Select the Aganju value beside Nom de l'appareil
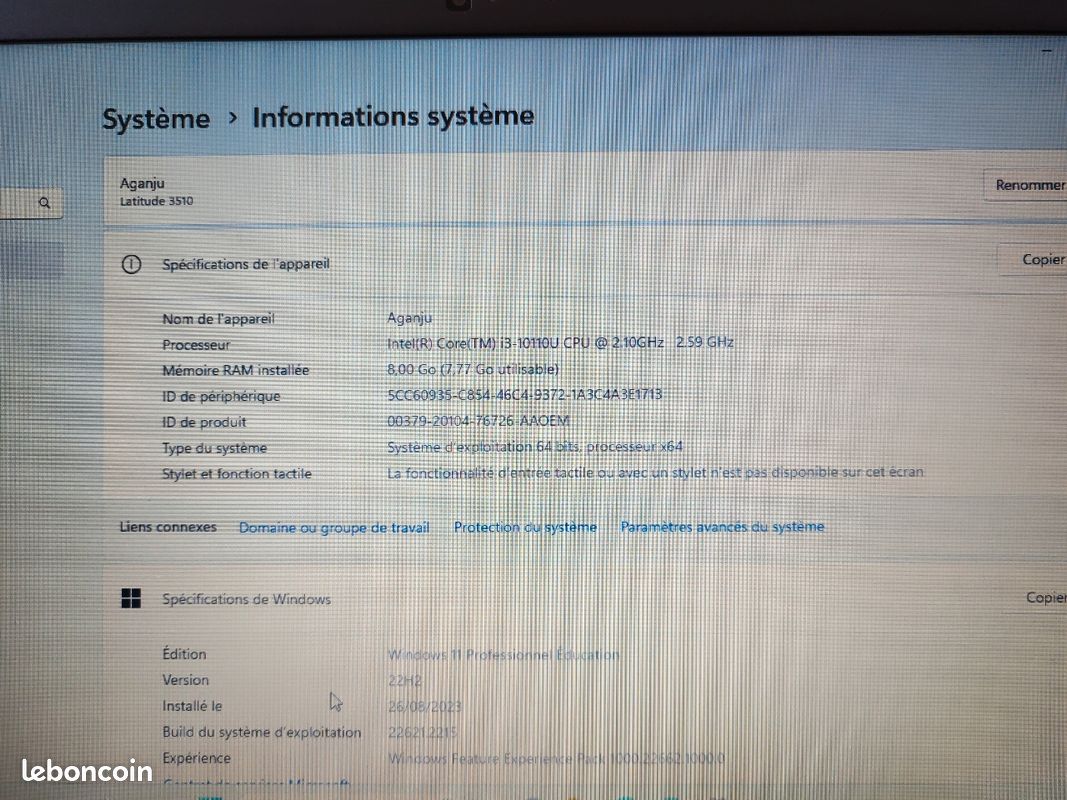 tap(410, 318)
